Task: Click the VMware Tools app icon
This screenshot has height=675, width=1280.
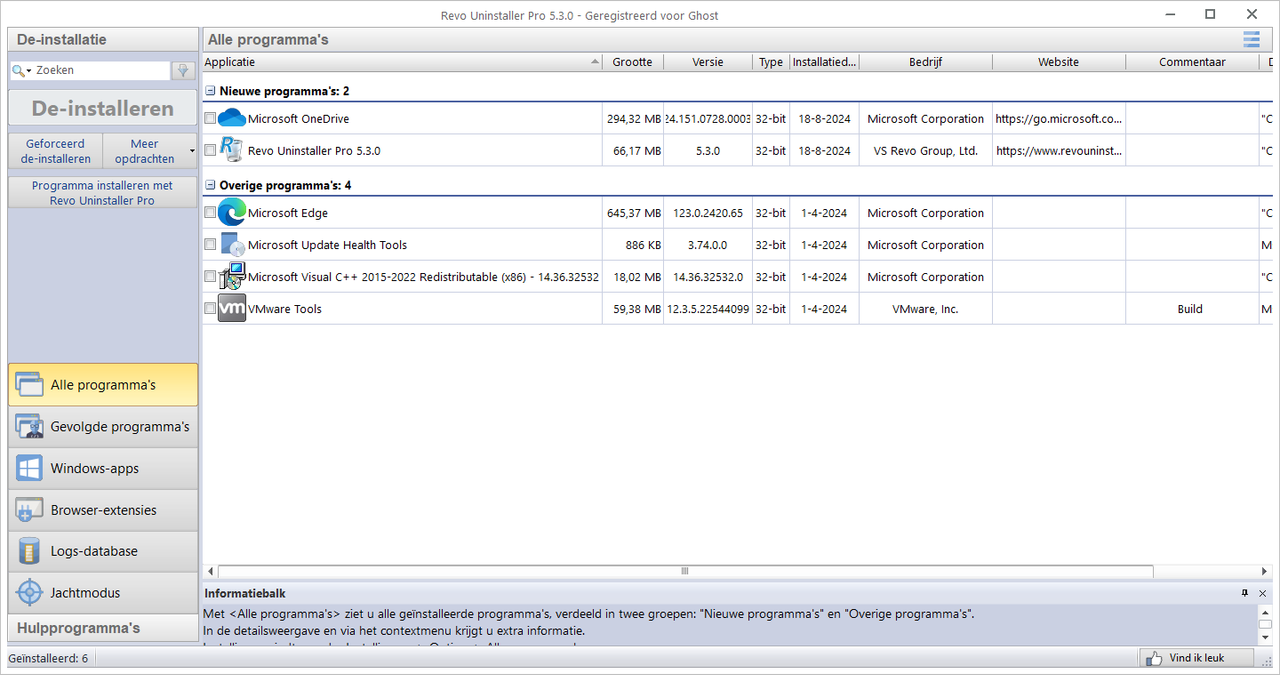Action: [231, 309]
